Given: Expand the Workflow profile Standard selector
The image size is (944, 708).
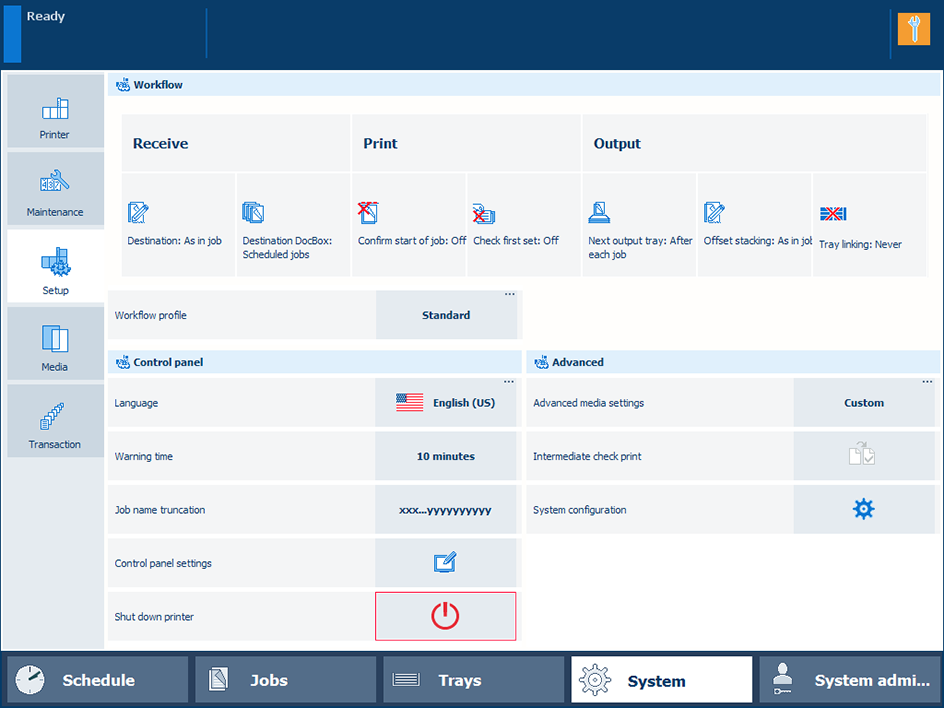Looking at the screenshot, I should pyautogui.click(x=446, y=315).
